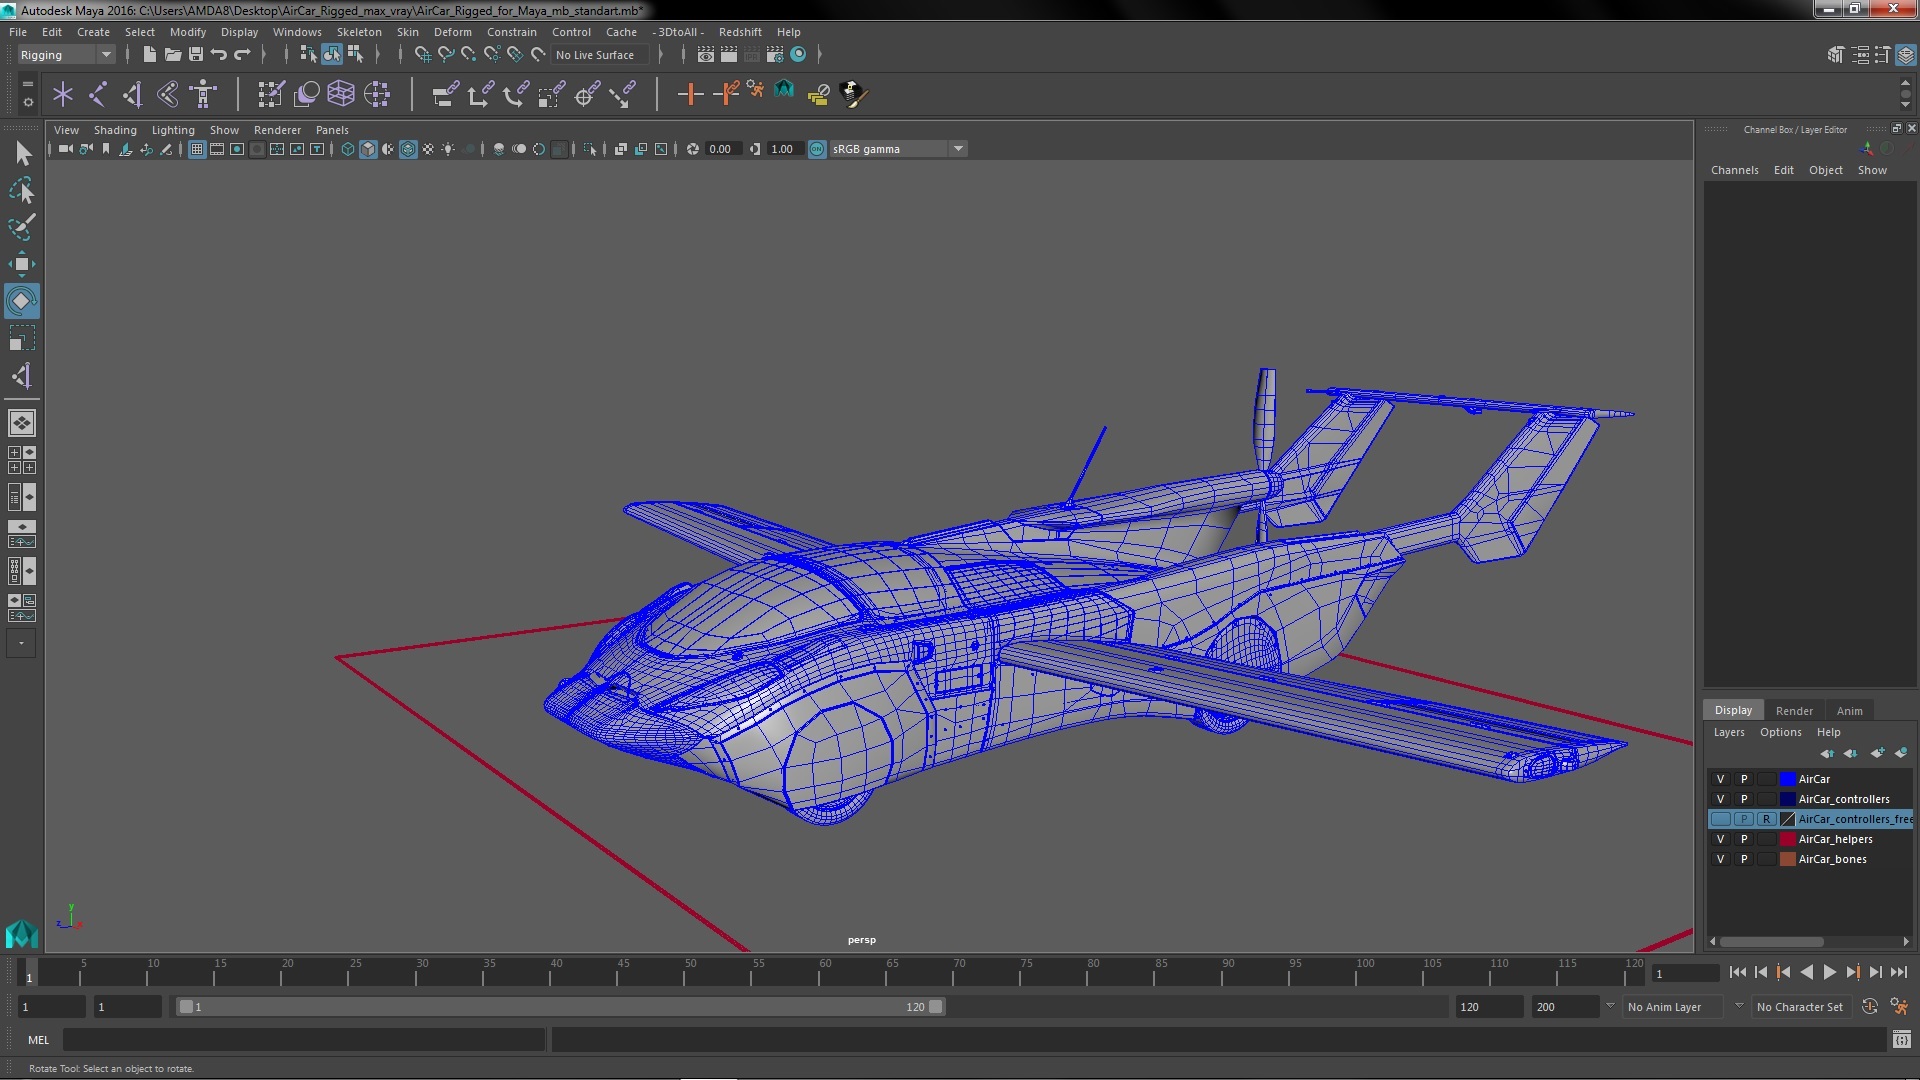
Task: Open the layer editor Options menu
Action: click(x=1780, y=732)
